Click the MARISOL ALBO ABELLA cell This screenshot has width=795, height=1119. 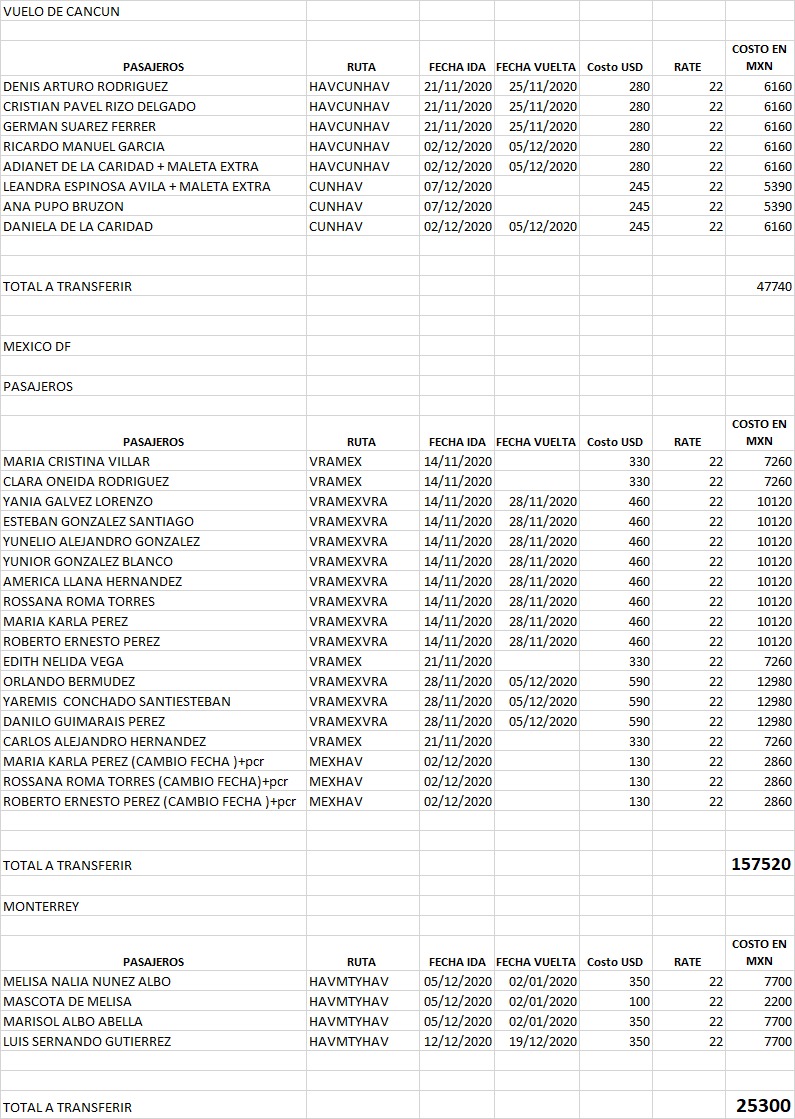pyautogui.click(x=153, y=1021)
